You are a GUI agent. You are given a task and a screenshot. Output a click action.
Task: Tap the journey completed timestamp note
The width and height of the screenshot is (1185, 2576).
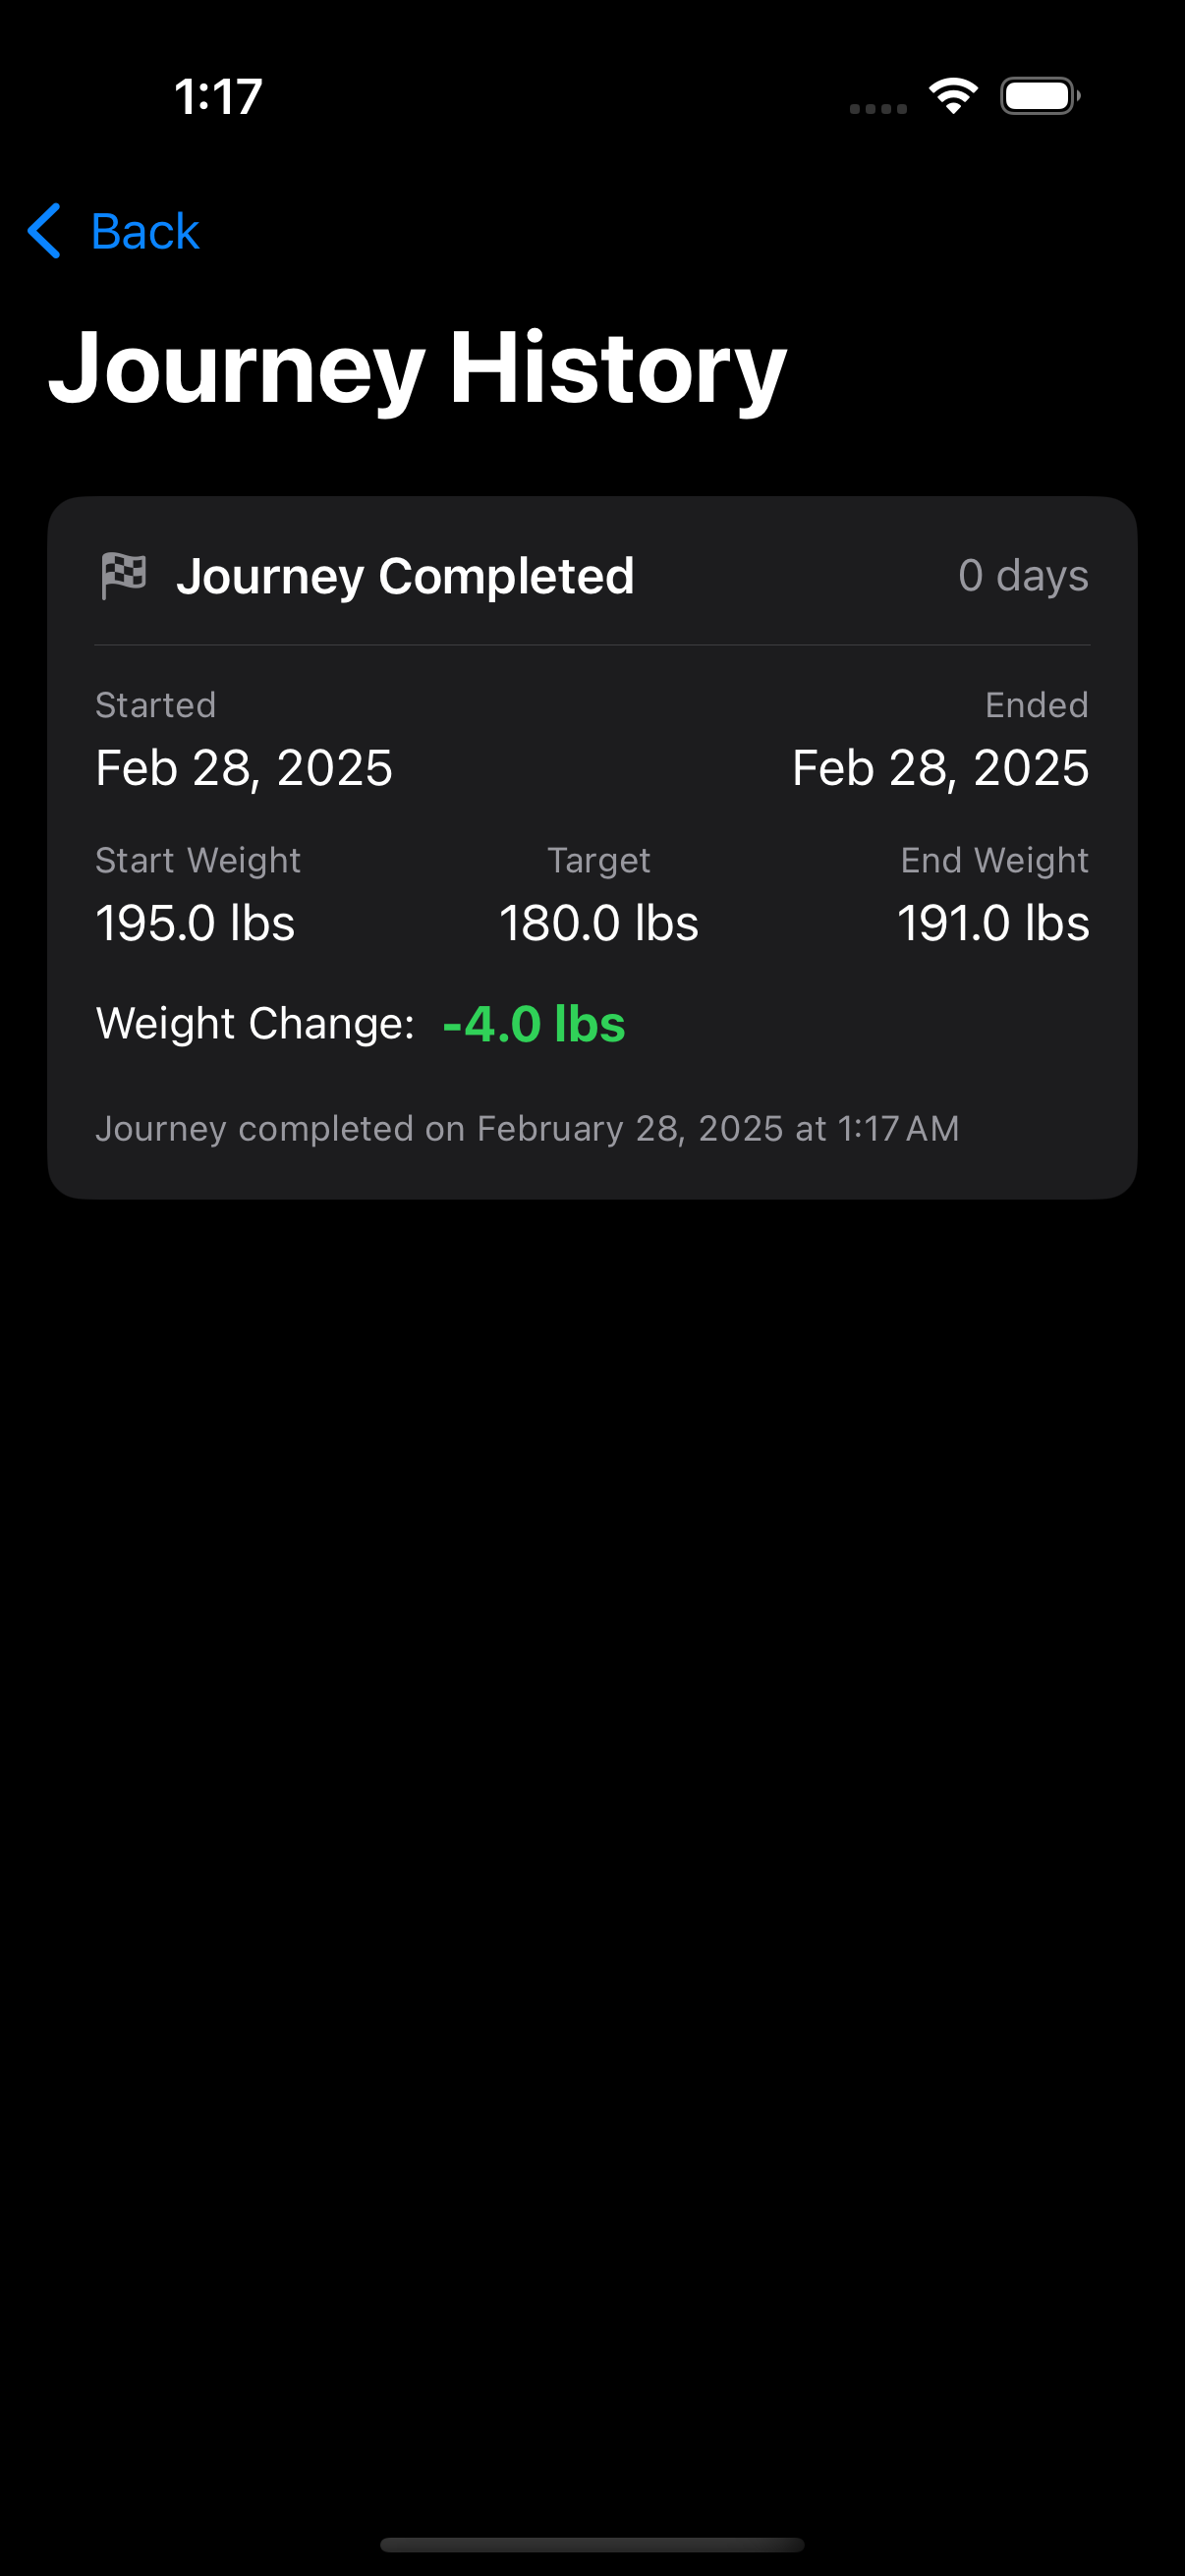(x=527, y=1129)
